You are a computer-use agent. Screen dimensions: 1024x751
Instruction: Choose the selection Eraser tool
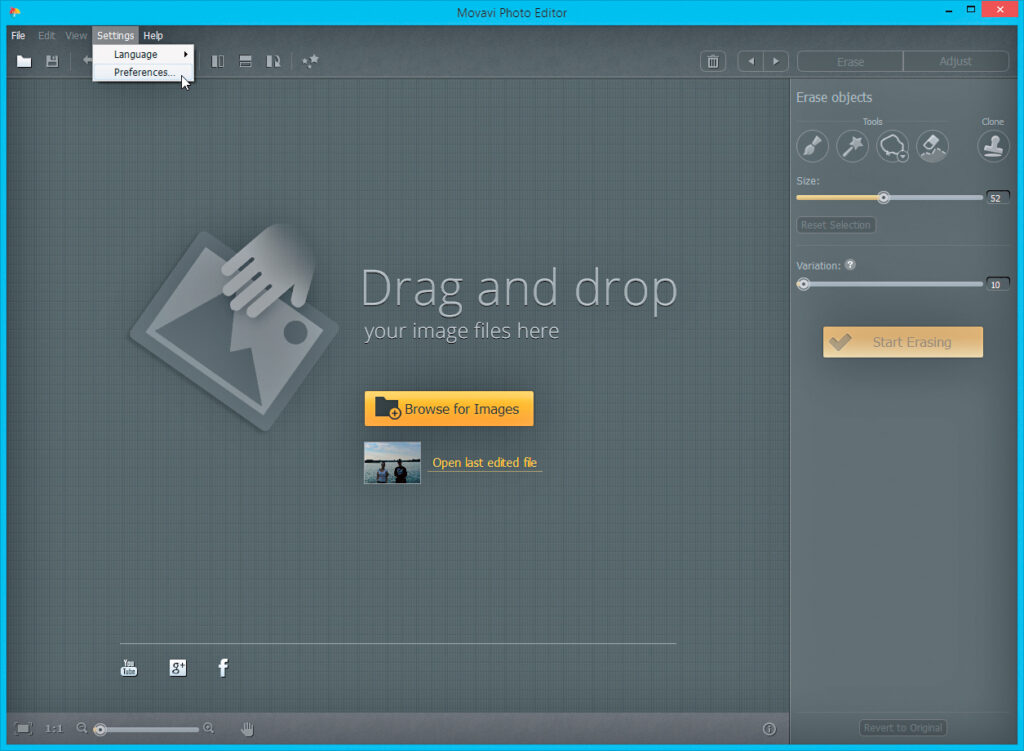coord(932,146)
